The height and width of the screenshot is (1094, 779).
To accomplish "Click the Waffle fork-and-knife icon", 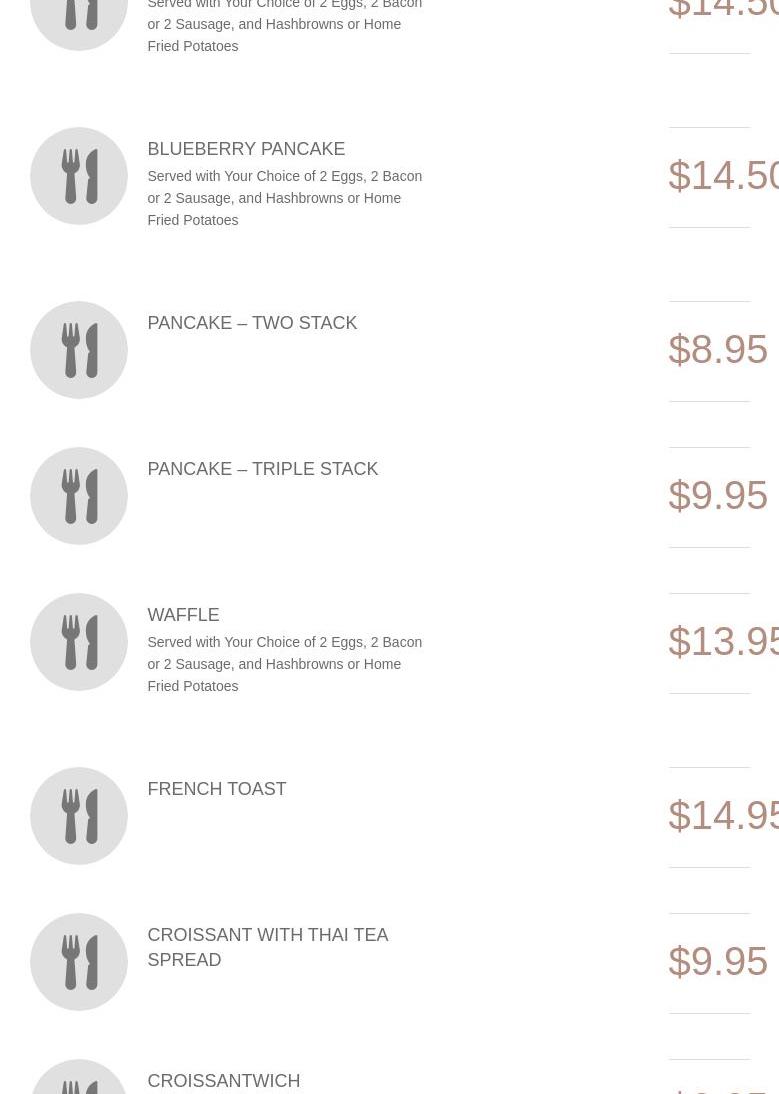I will point(79,642).
